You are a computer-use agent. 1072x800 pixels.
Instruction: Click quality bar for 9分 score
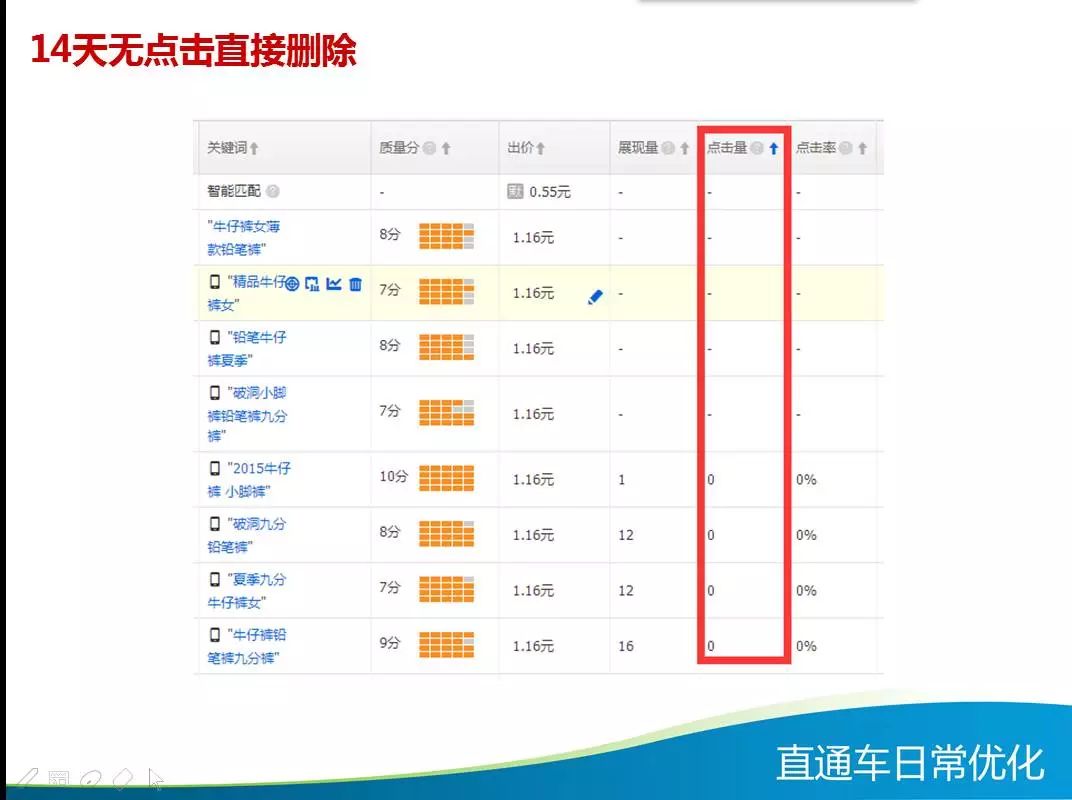[x=446, y=645]
